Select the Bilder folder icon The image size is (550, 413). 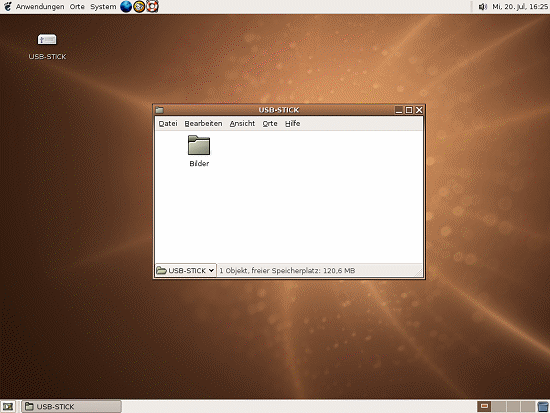point(199,145)
